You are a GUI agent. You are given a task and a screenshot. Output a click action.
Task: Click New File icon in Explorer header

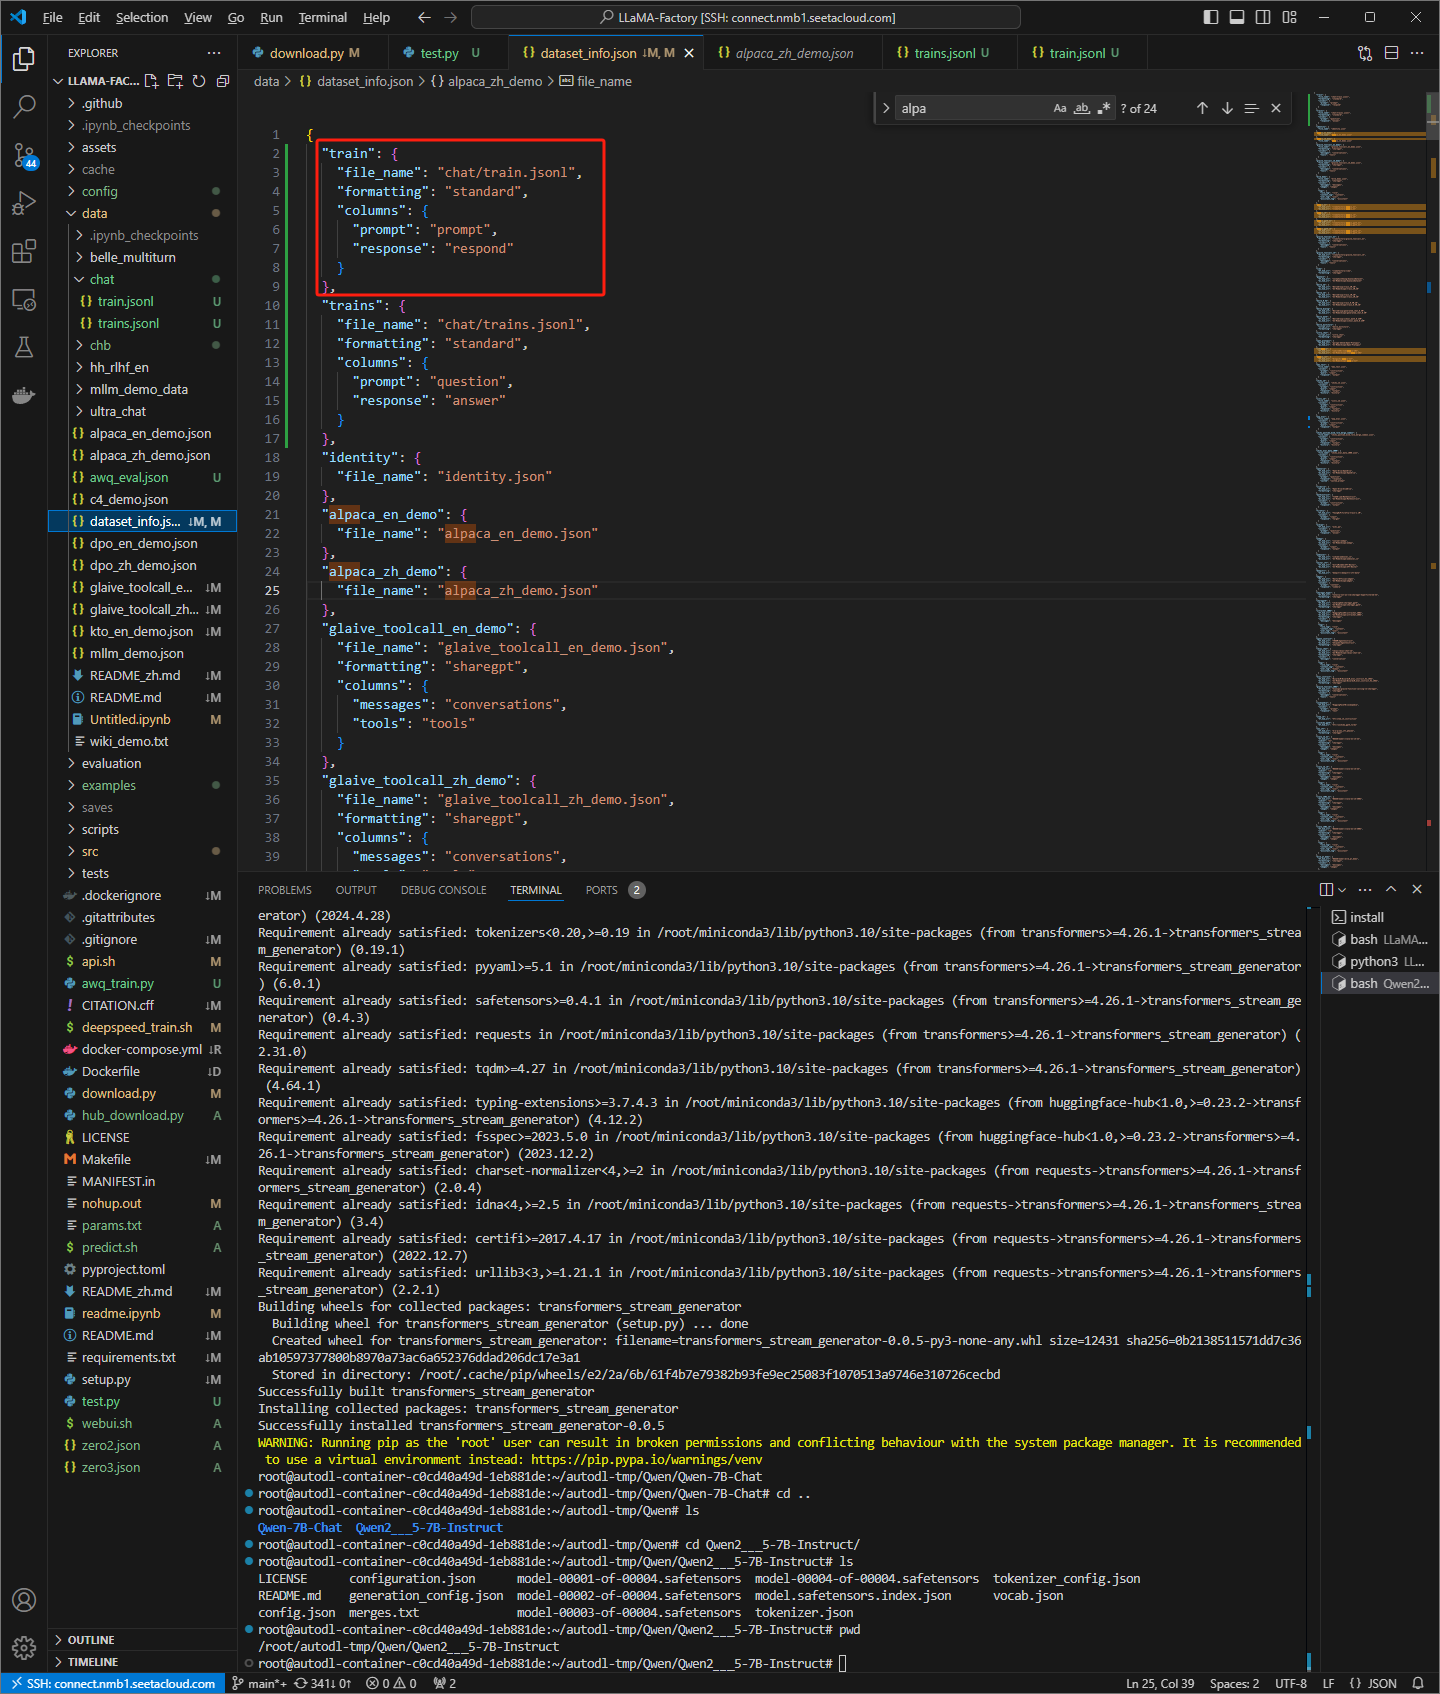pos(151,81)
